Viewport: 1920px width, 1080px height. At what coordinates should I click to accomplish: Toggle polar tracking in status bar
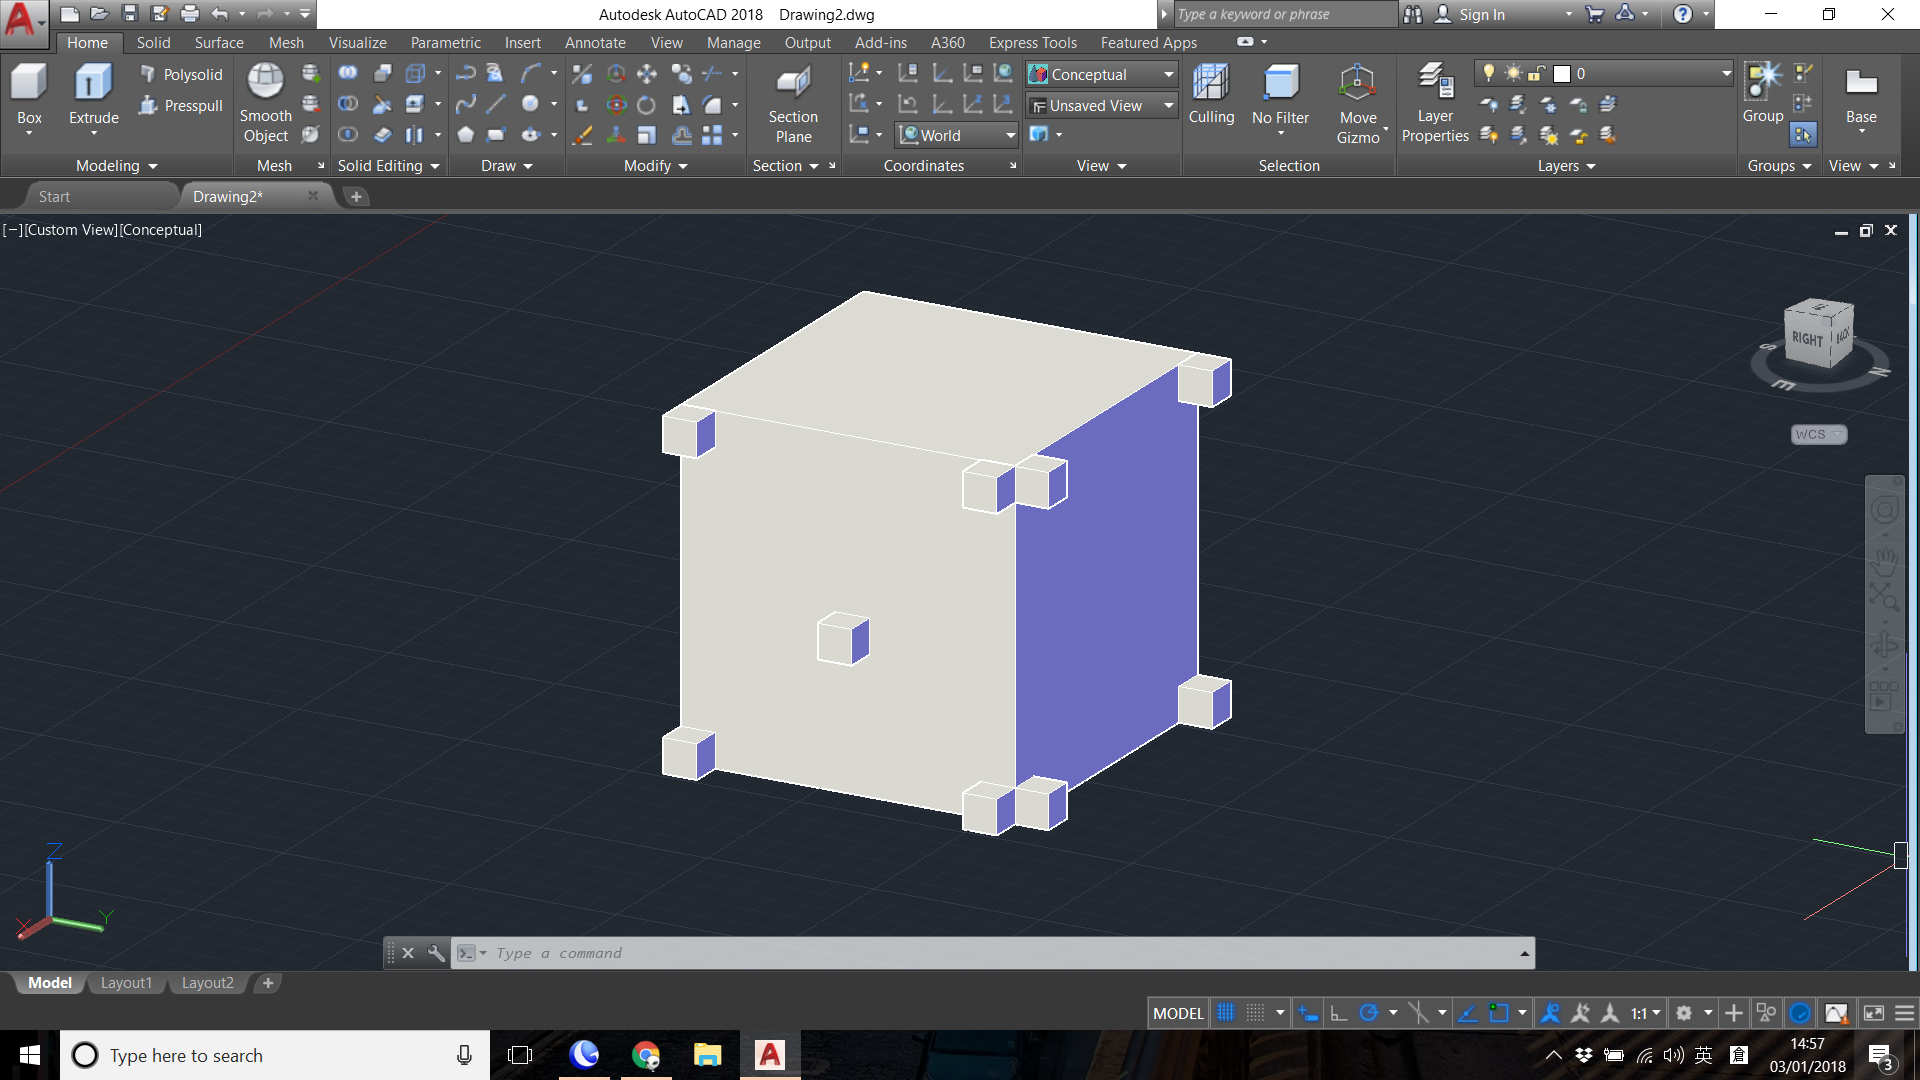[1369, 1013]
